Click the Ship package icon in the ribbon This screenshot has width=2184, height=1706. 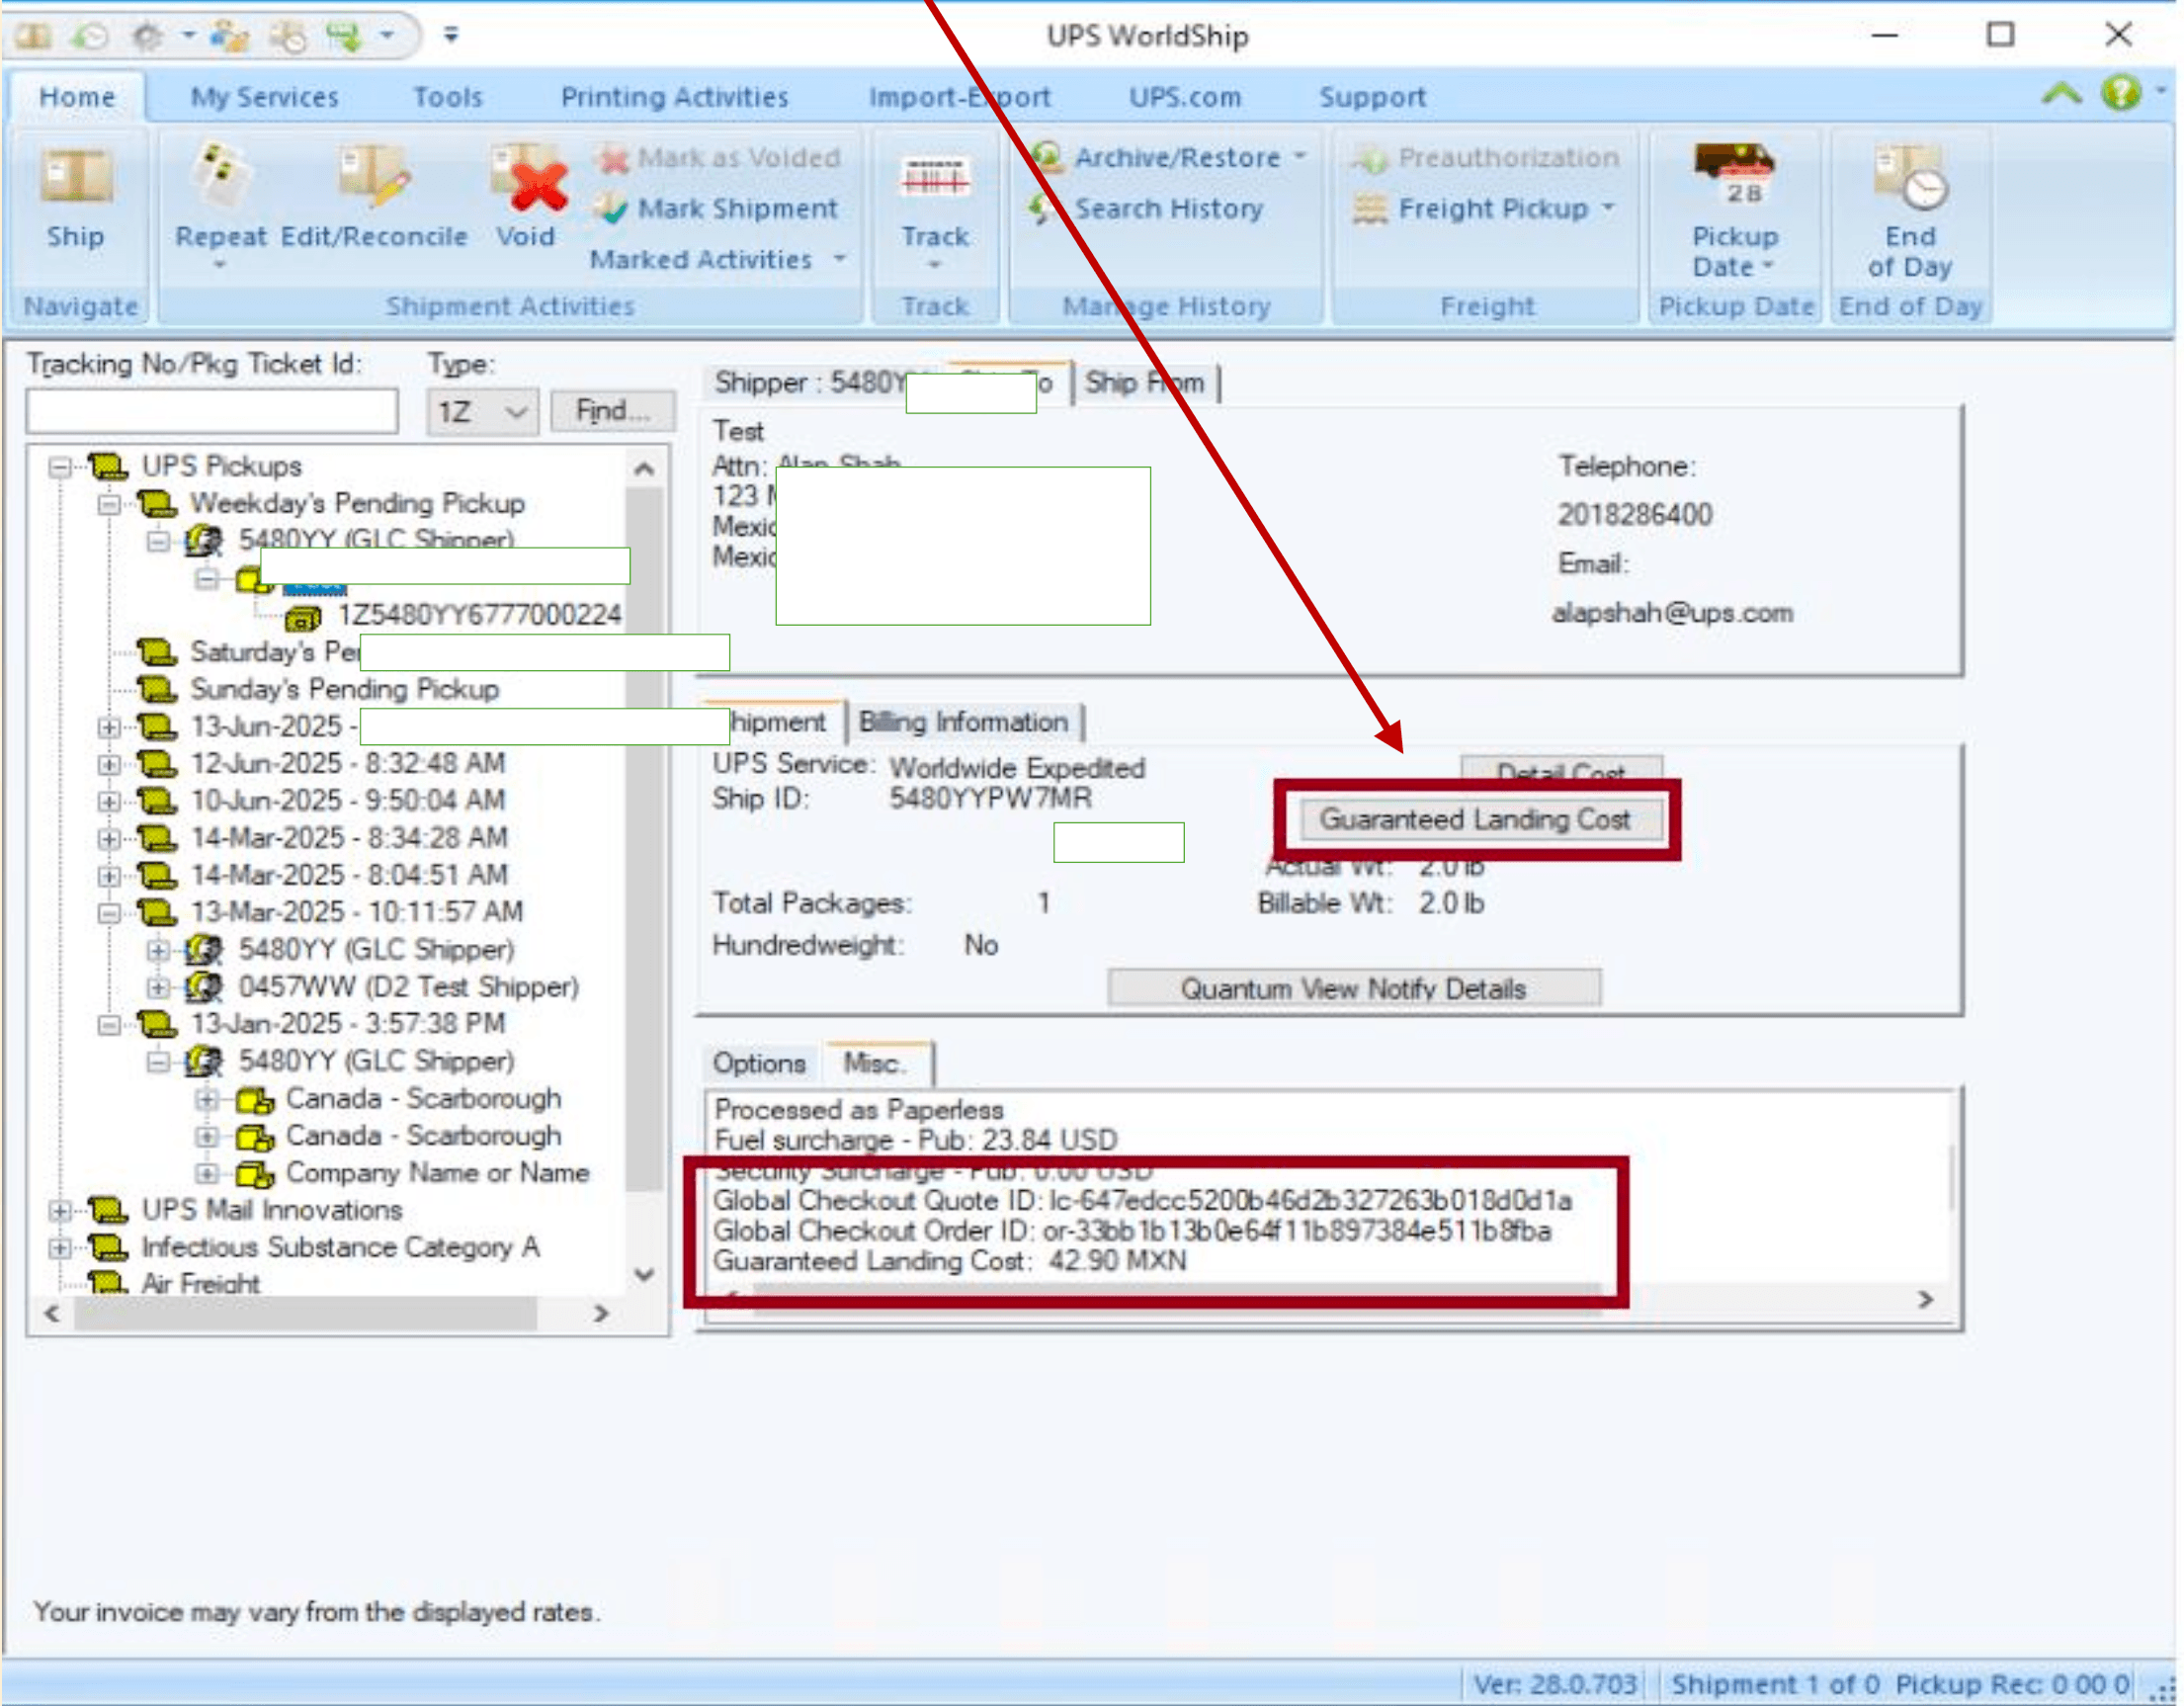(76, 178)
